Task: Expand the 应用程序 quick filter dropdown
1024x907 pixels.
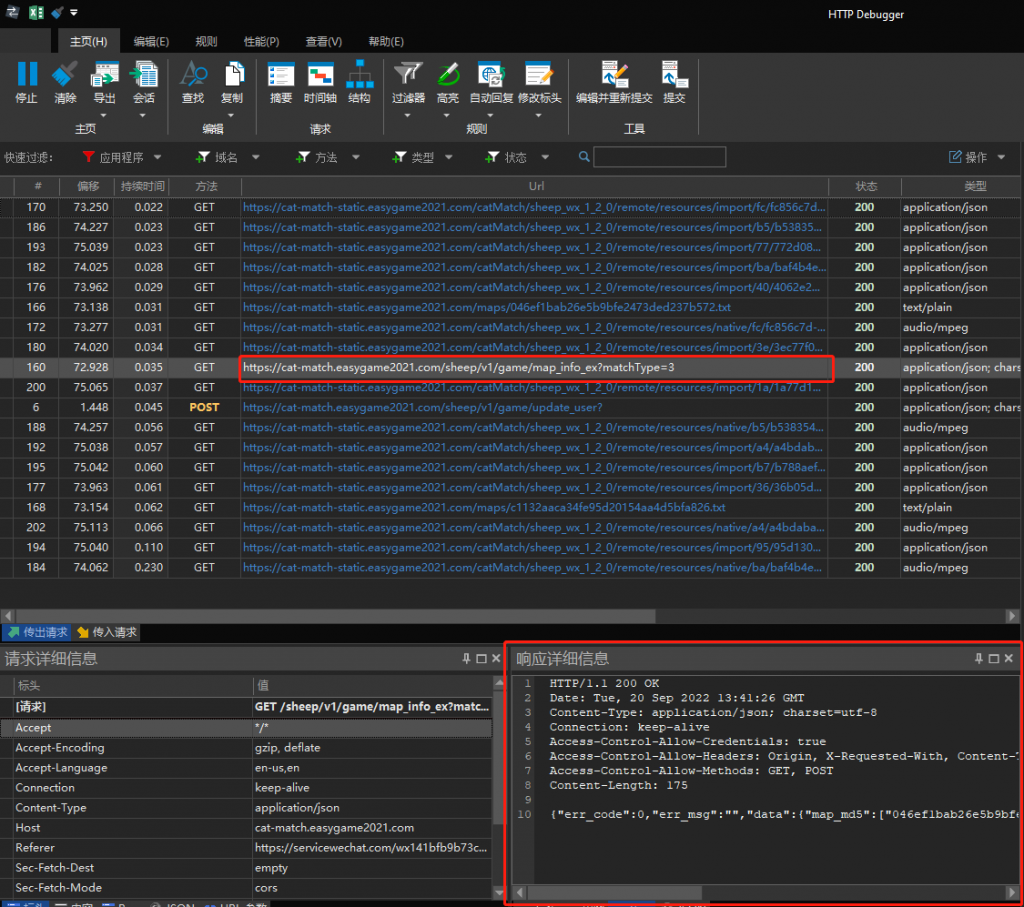Action: pyautogui.click(x=122, y=157)
